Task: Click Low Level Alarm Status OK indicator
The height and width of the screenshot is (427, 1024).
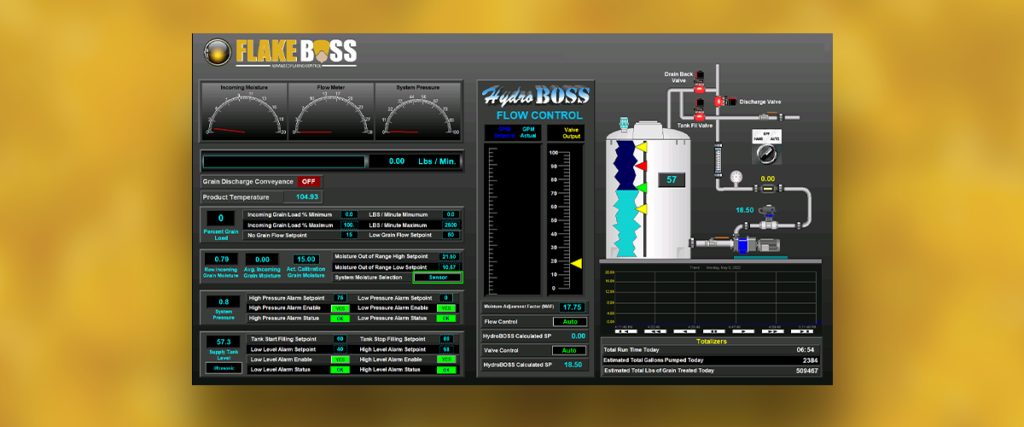Action: (340, 370)
